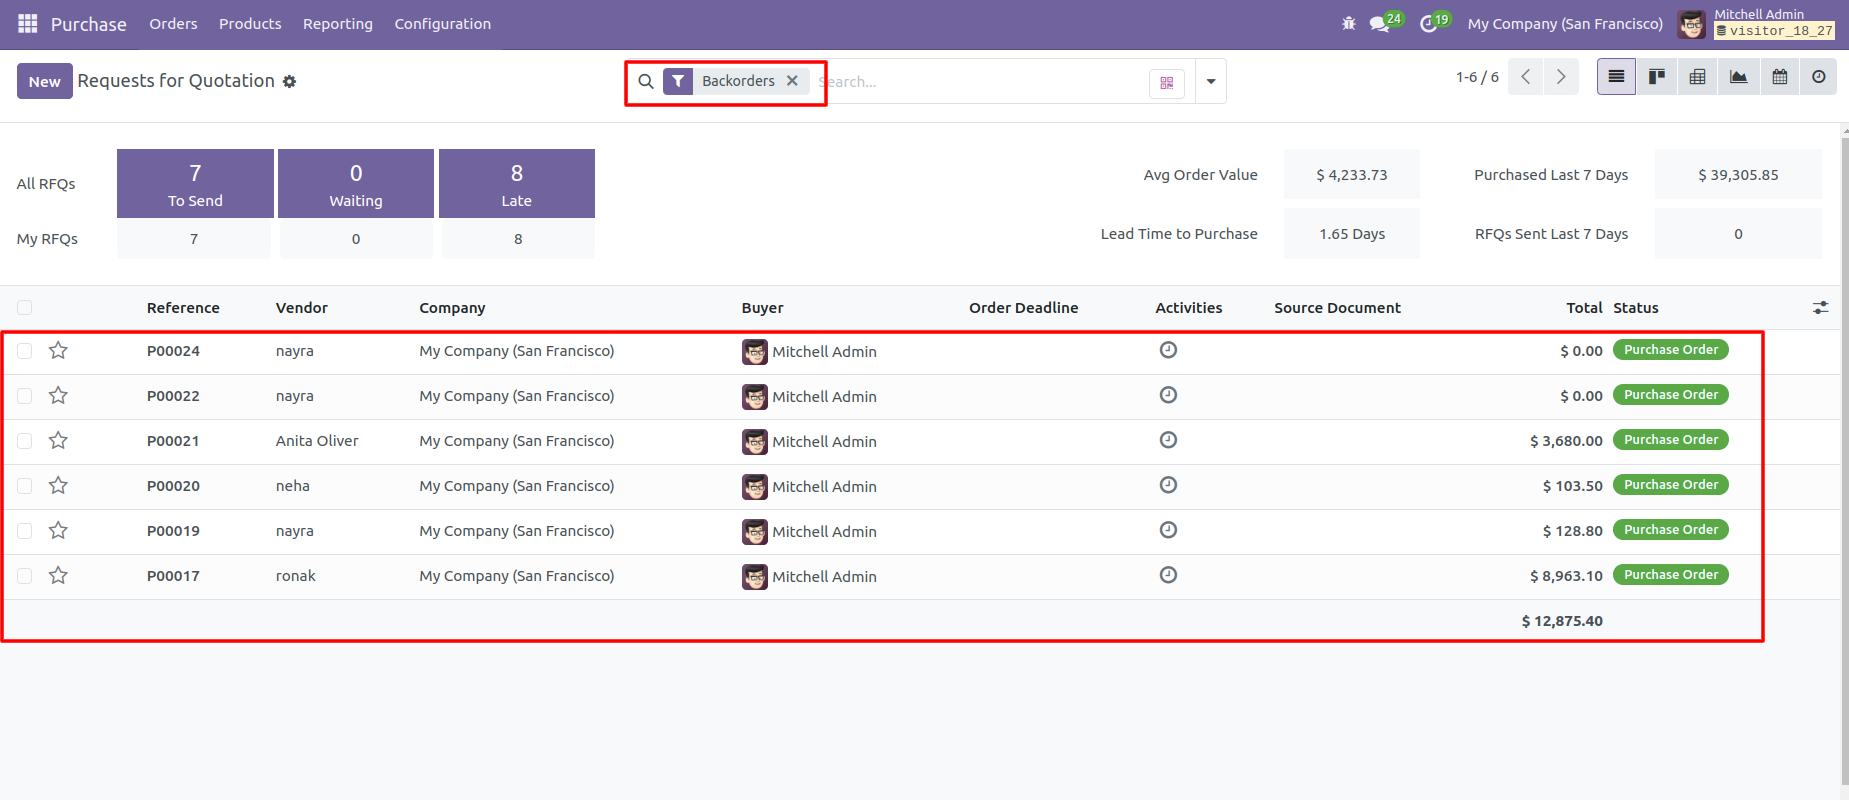Screen dimensions: 1849x800
Task: Switch to pivot table view
Action: [x=1697, y=77]
